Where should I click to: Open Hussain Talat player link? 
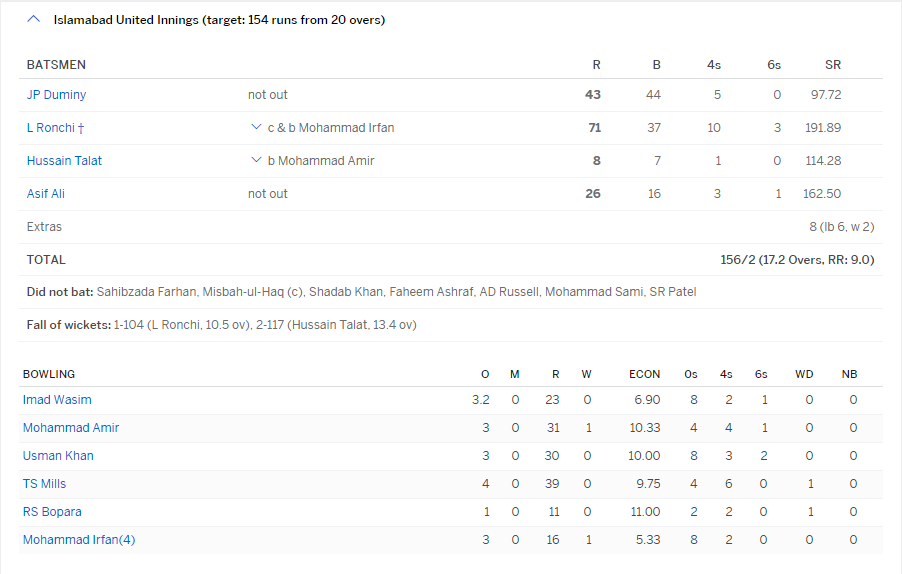64,160
